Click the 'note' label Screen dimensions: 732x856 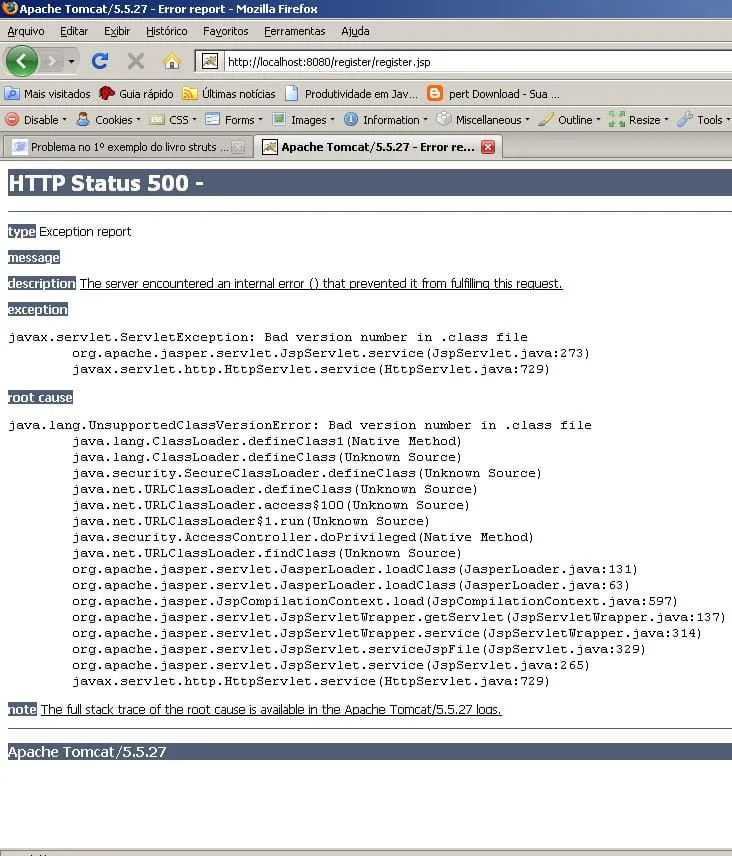click(x=22, y=709)
